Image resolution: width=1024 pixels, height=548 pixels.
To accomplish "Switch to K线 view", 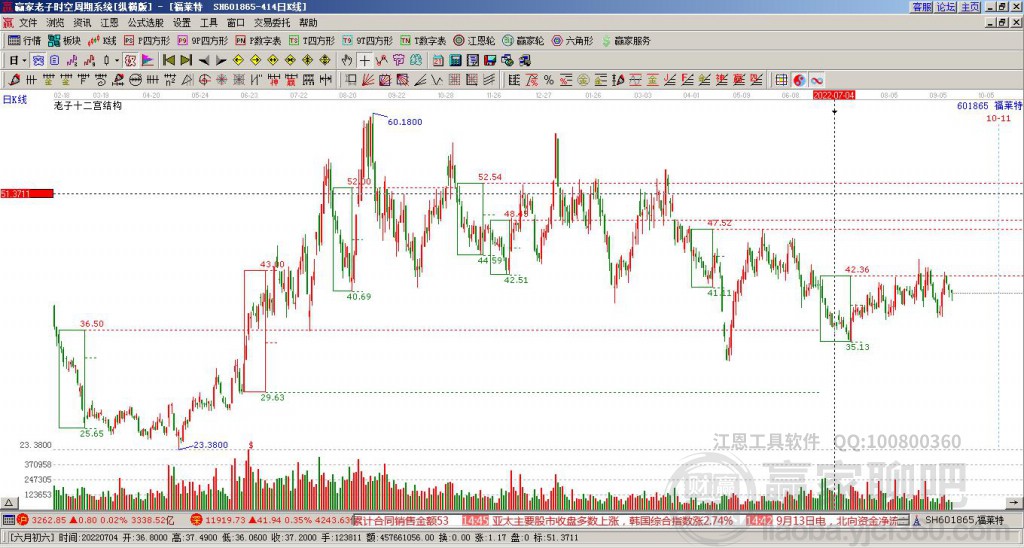I will point(102,40).
